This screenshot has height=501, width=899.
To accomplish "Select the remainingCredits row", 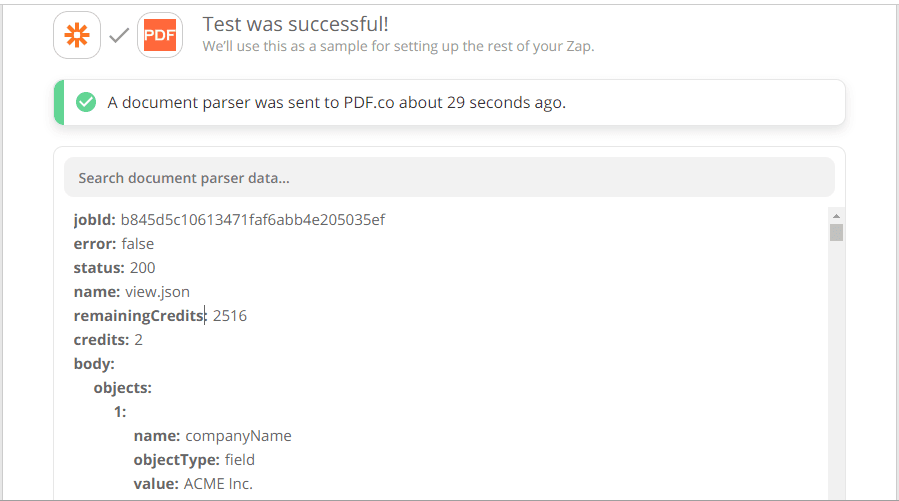I will click(160, 316).
